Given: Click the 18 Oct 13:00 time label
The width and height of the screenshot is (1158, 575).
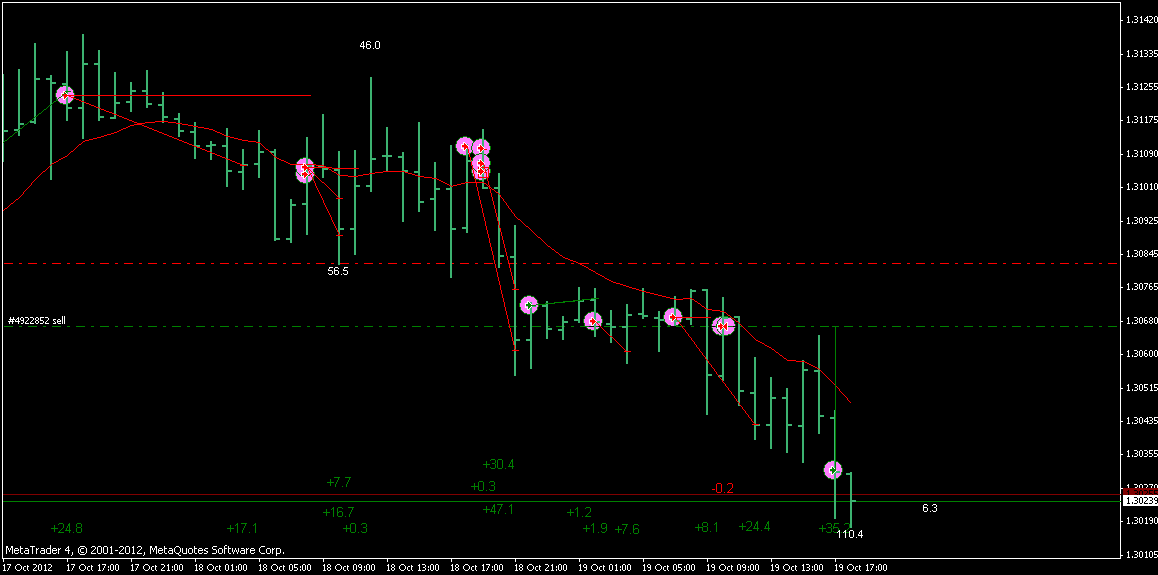Looking at the screenshot, I should [412, 568].
